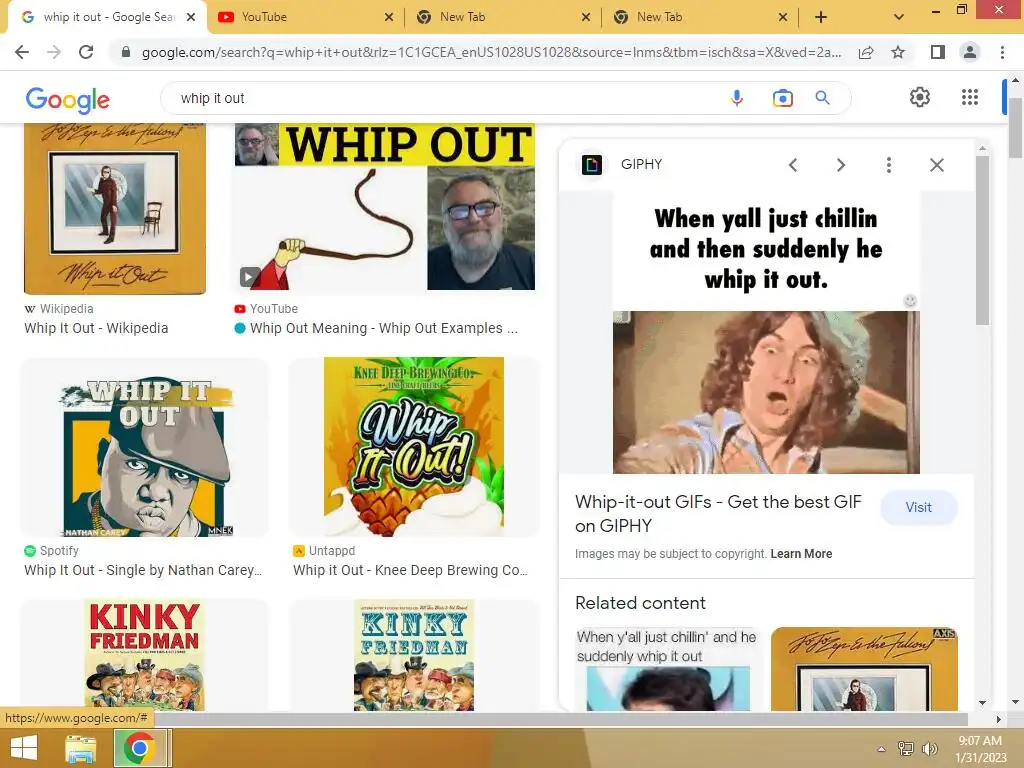
Task: Click the browser address bar URL
Action: 491,52
